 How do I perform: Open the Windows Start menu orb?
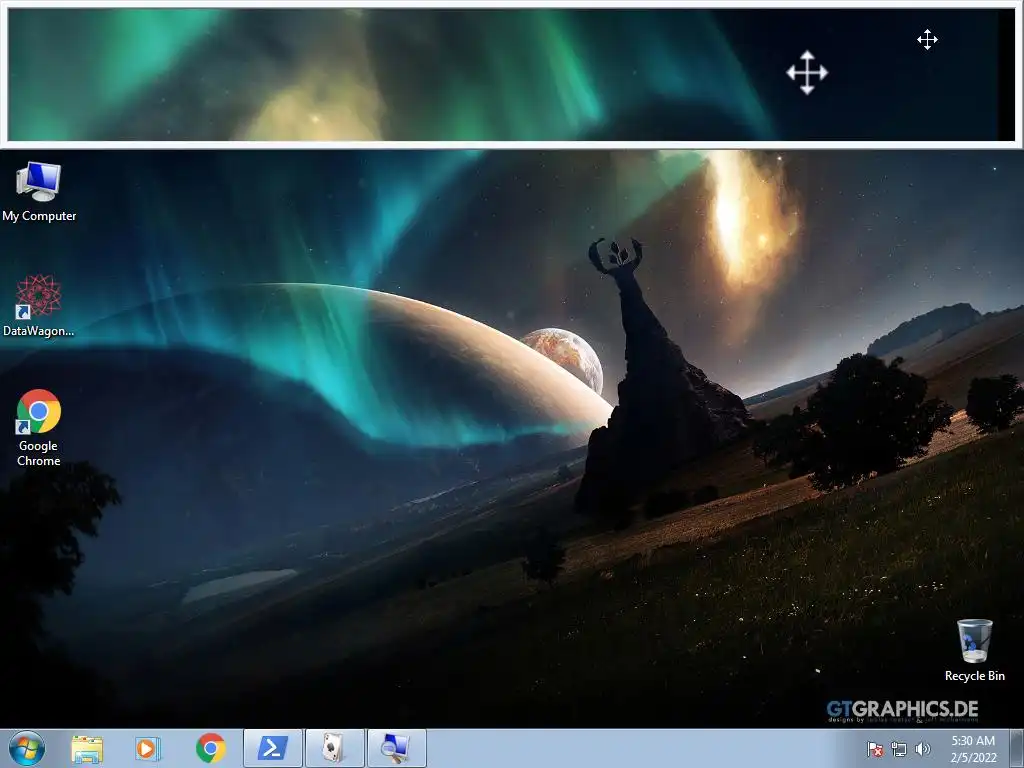[27, 748]
